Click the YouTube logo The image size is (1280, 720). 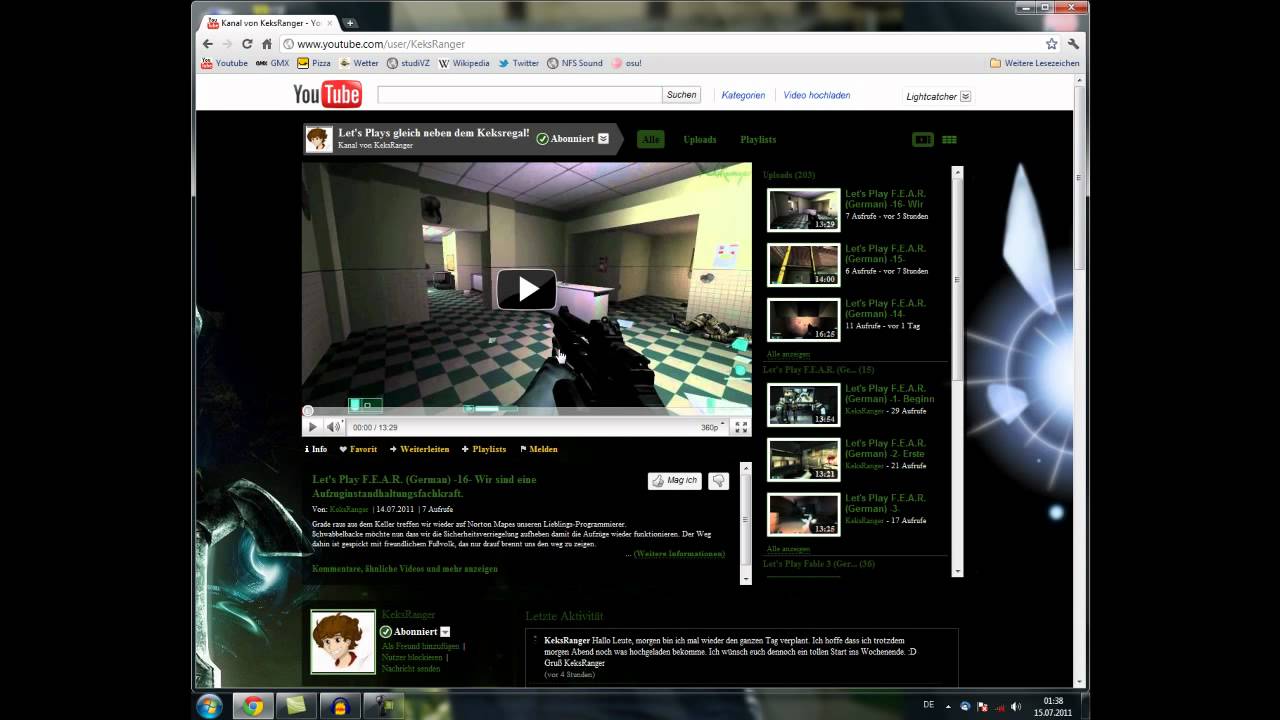(x=327, y=95)
